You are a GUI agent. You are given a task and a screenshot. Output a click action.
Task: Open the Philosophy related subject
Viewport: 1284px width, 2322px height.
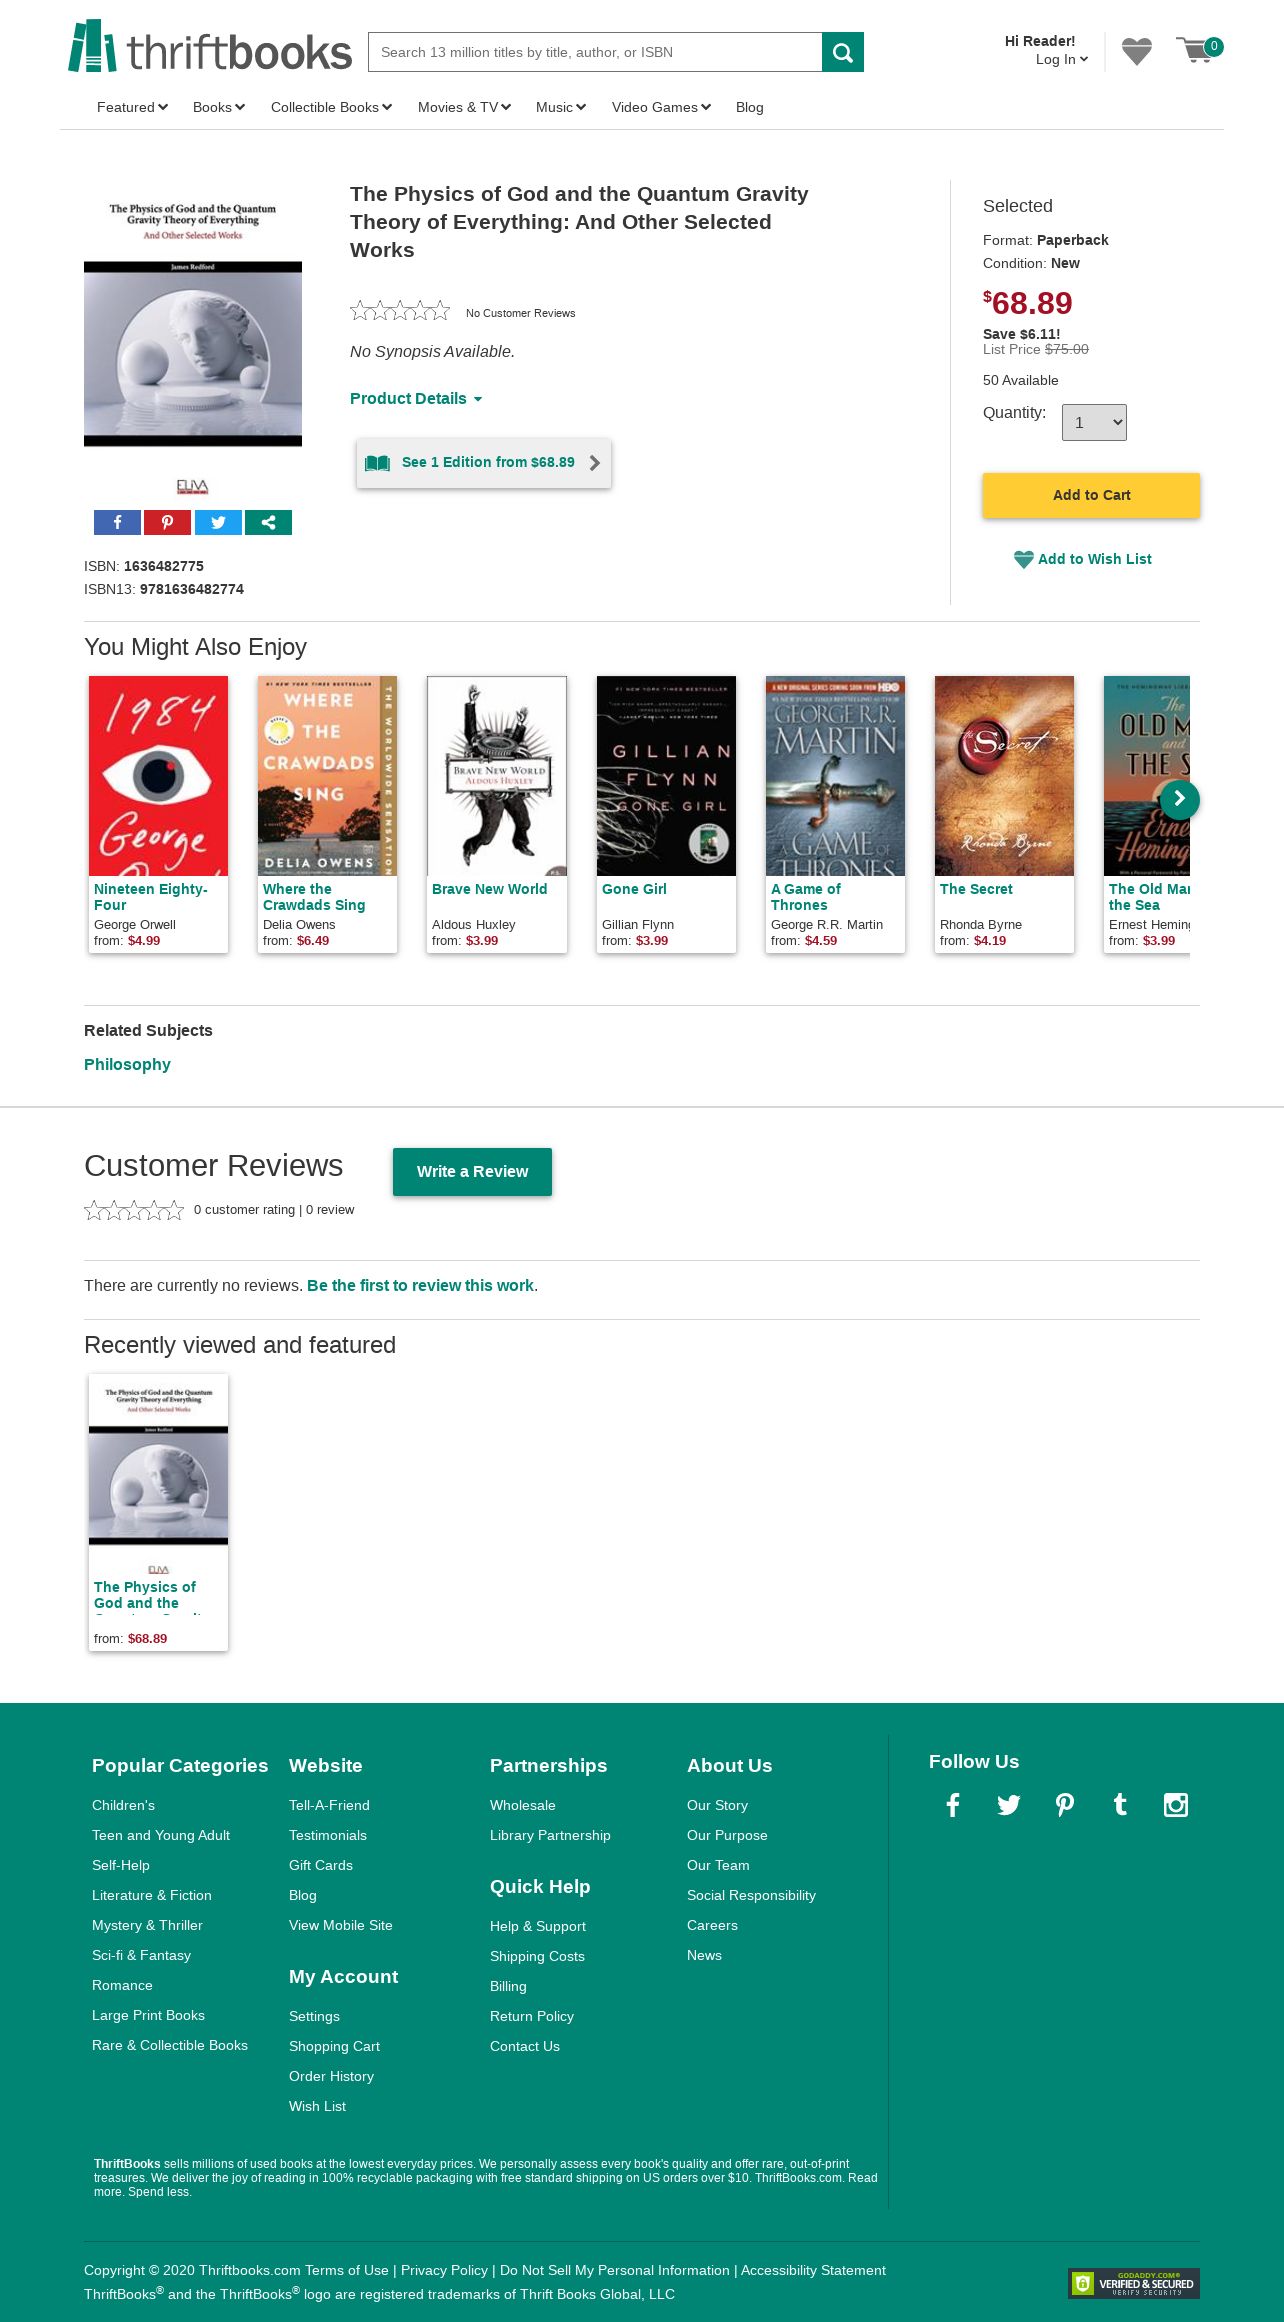pos(127,1064)
